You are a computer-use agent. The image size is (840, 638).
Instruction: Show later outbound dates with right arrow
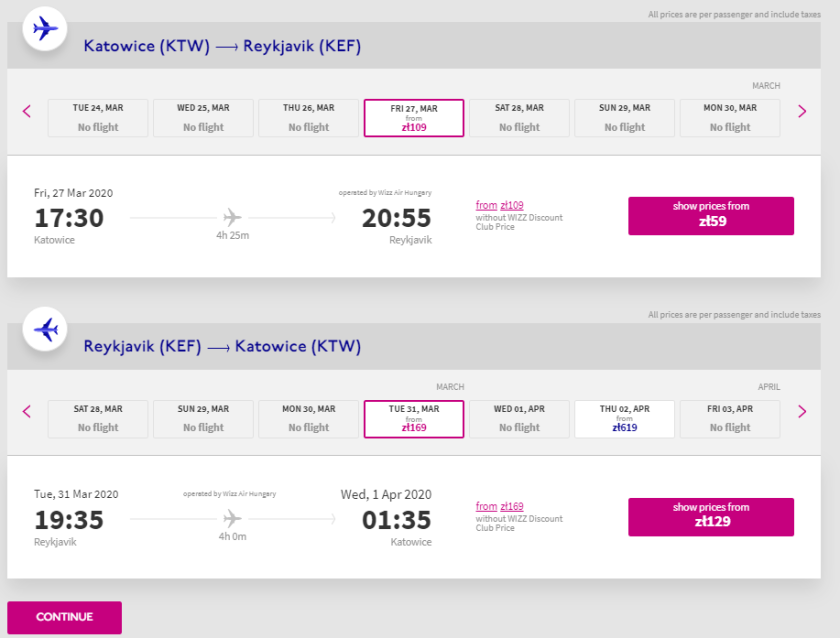click(801, 111)
